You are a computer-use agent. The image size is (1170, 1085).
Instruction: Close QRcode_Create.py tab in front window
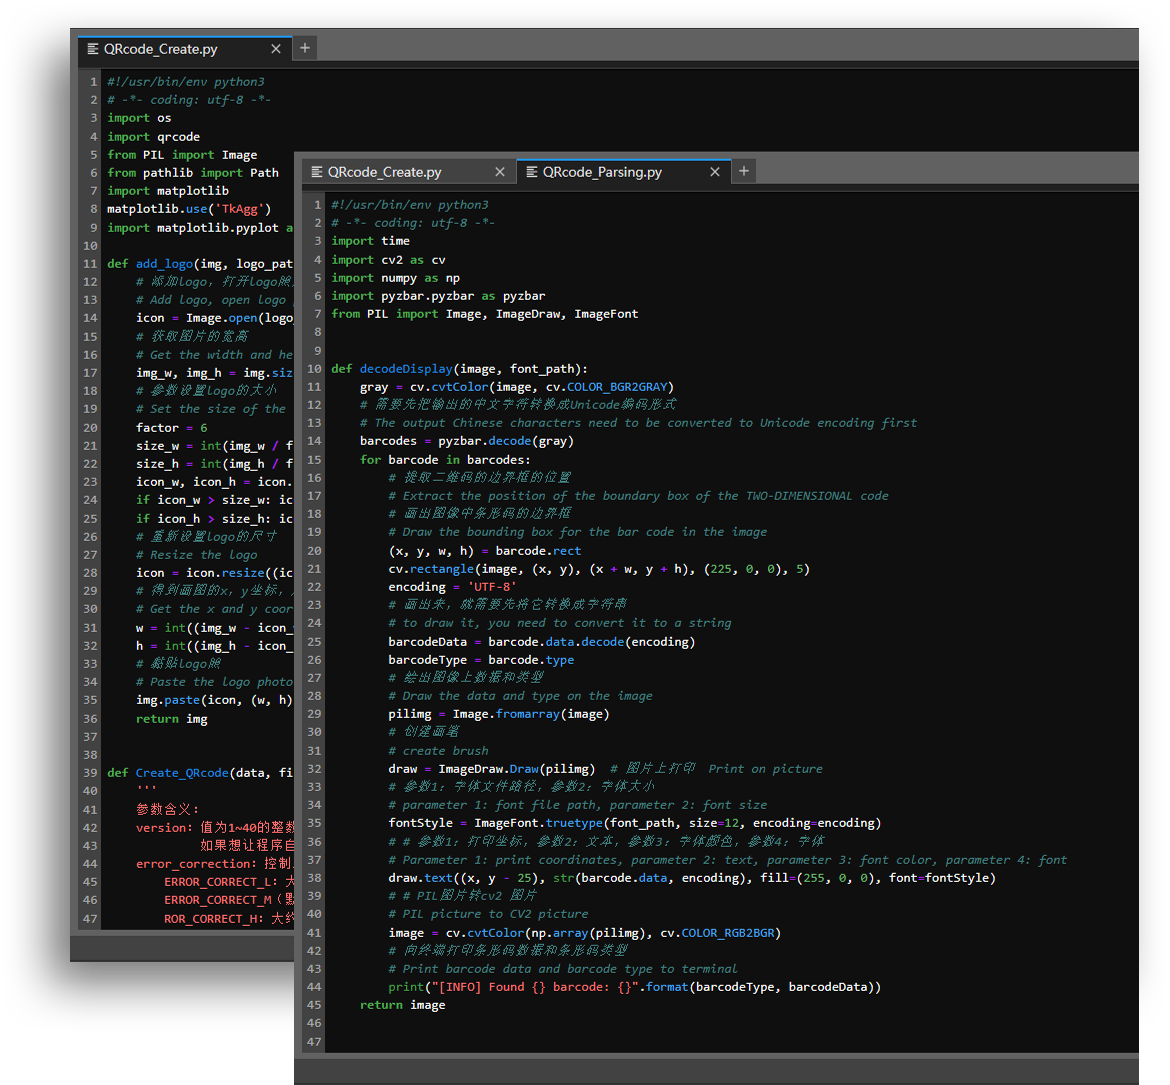click(x=500, y=172)
